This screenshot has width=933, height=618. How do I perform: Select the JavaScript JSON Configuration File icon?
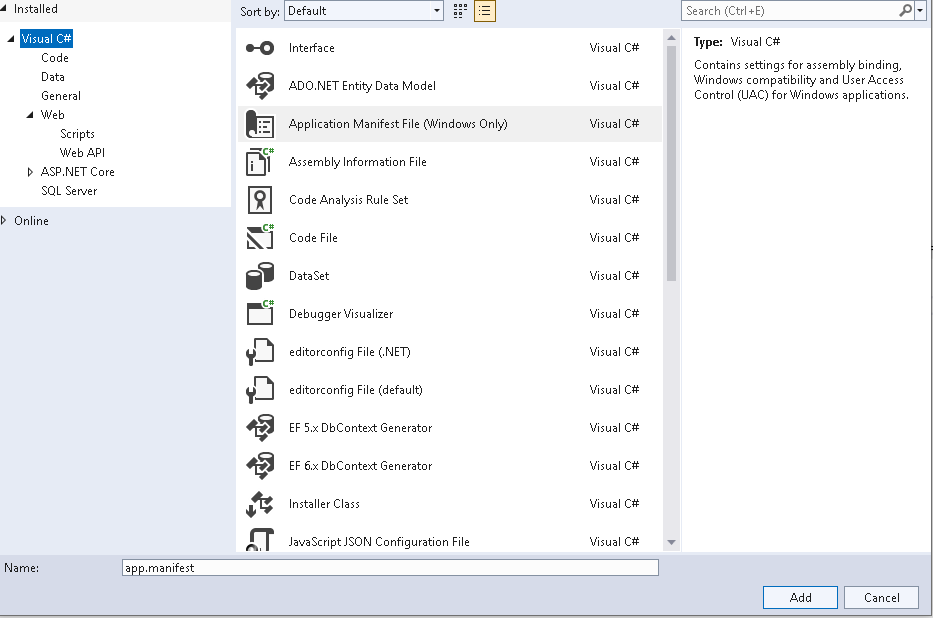click(x=260, y=539)
